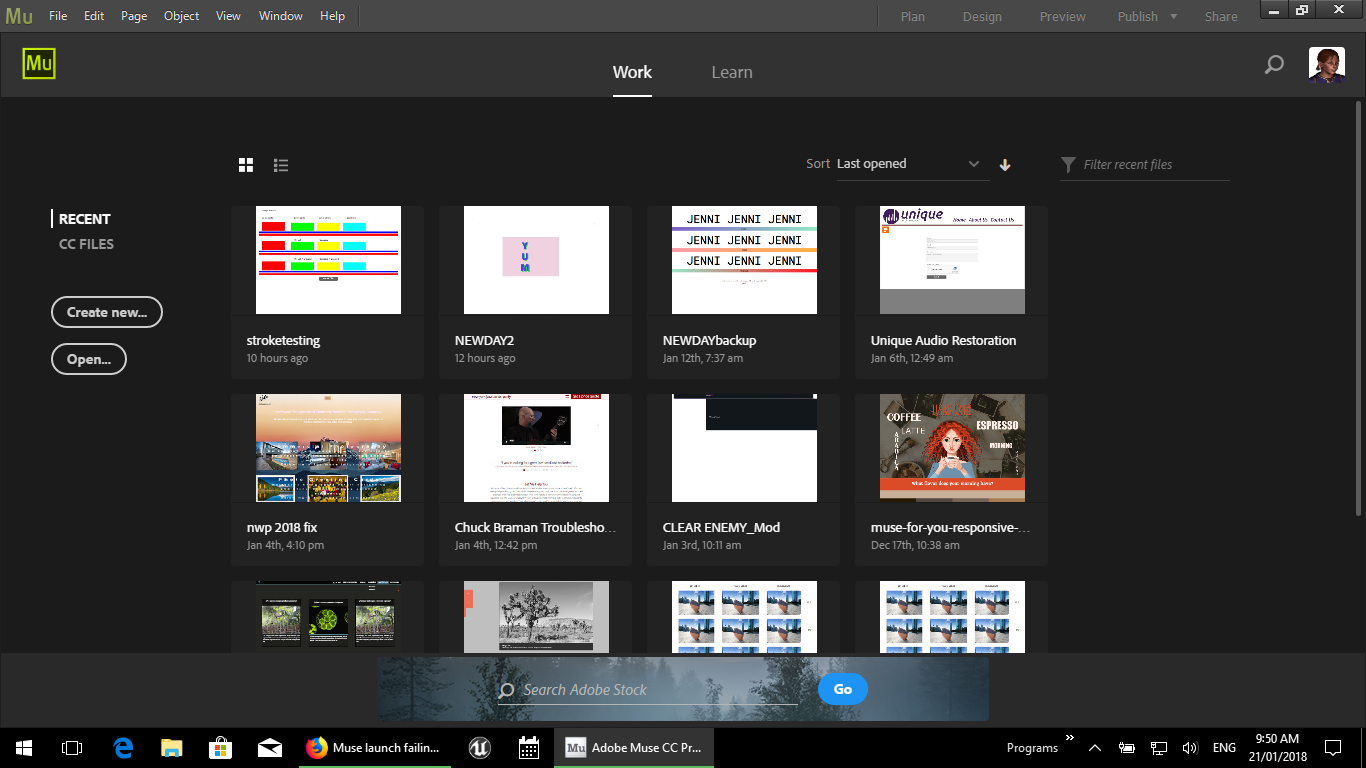Open Microsoft Store from taskbar
1366x768 pixels.
pos(220,747)
